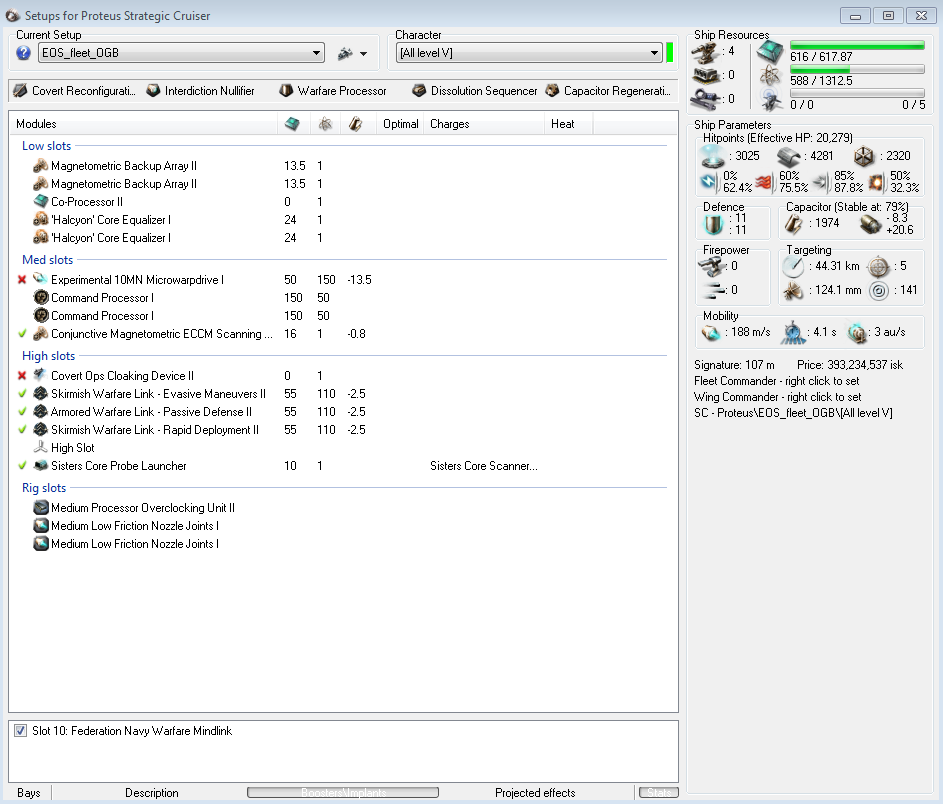Image resolution: width=943 pixels, height=804 pixels.
Task: Click the Capacitor Regeneration subsystem icon
Action: [x=552, y=91]
